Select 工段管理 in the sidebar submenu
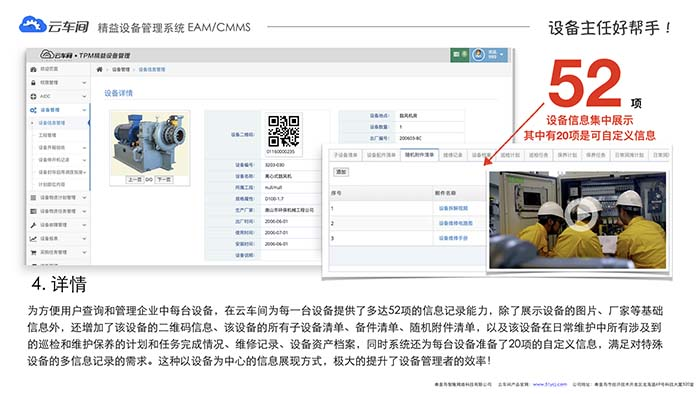Viewport: 700px width, 394px height. click(47, 135)
